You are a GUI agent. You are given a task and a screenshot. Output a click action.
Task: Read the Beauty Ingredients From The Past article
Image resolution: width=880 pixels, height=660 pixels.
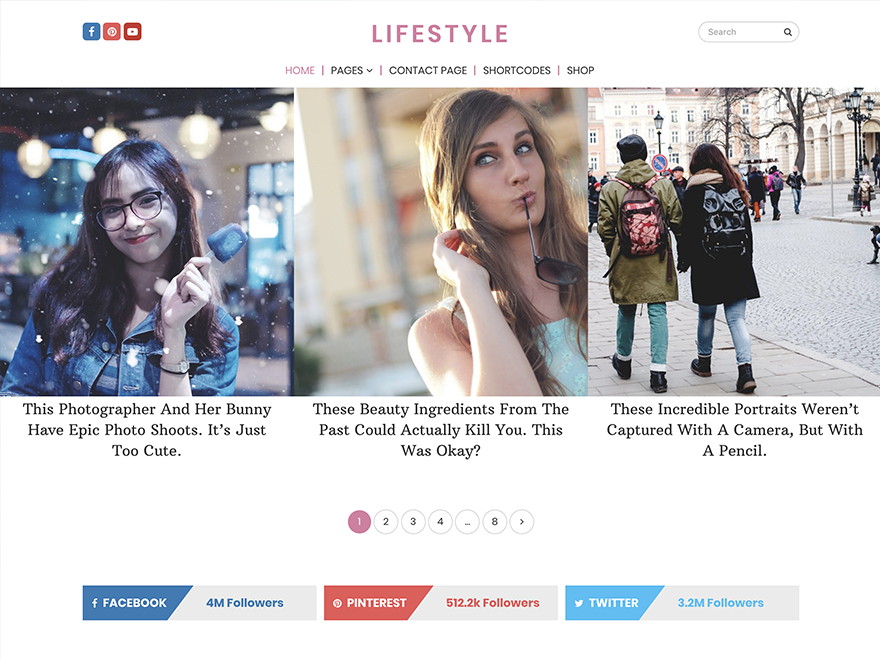pyautogui.click(x=441, y=430)
